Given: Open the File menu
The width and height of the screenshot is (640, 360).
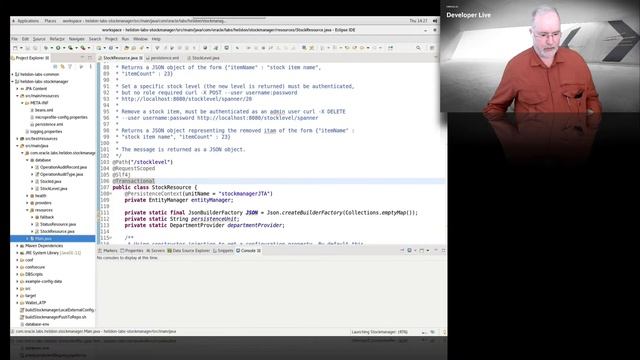Looking at the screenshot, I should point(15,39).
